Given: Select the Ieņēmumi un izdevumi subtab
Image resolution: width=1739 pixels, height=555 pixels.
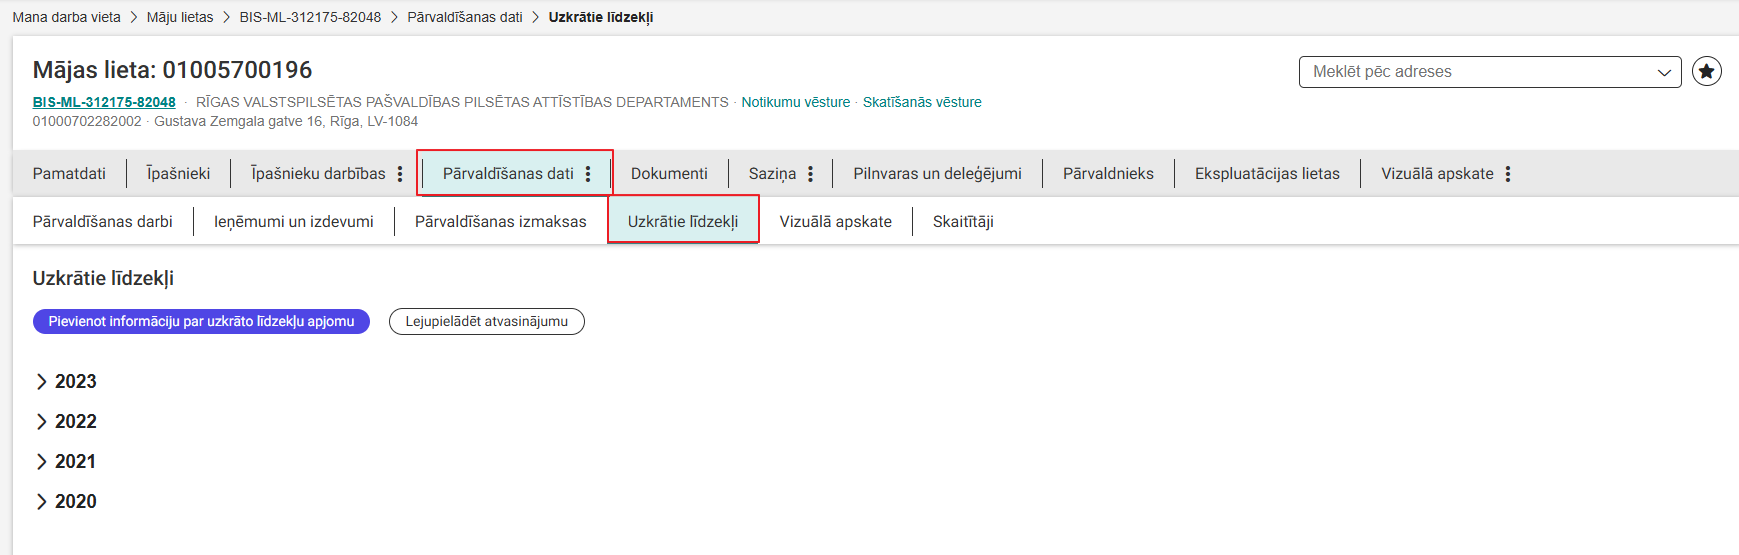Looking at the screenshot, I should (293, 222).
